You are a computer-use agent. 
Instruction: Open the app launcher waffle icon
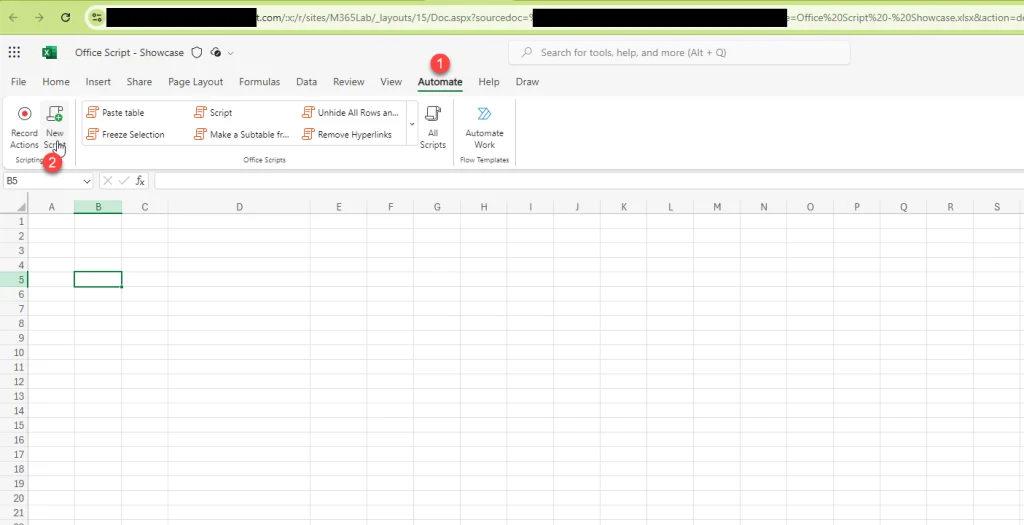pos(14,53)
